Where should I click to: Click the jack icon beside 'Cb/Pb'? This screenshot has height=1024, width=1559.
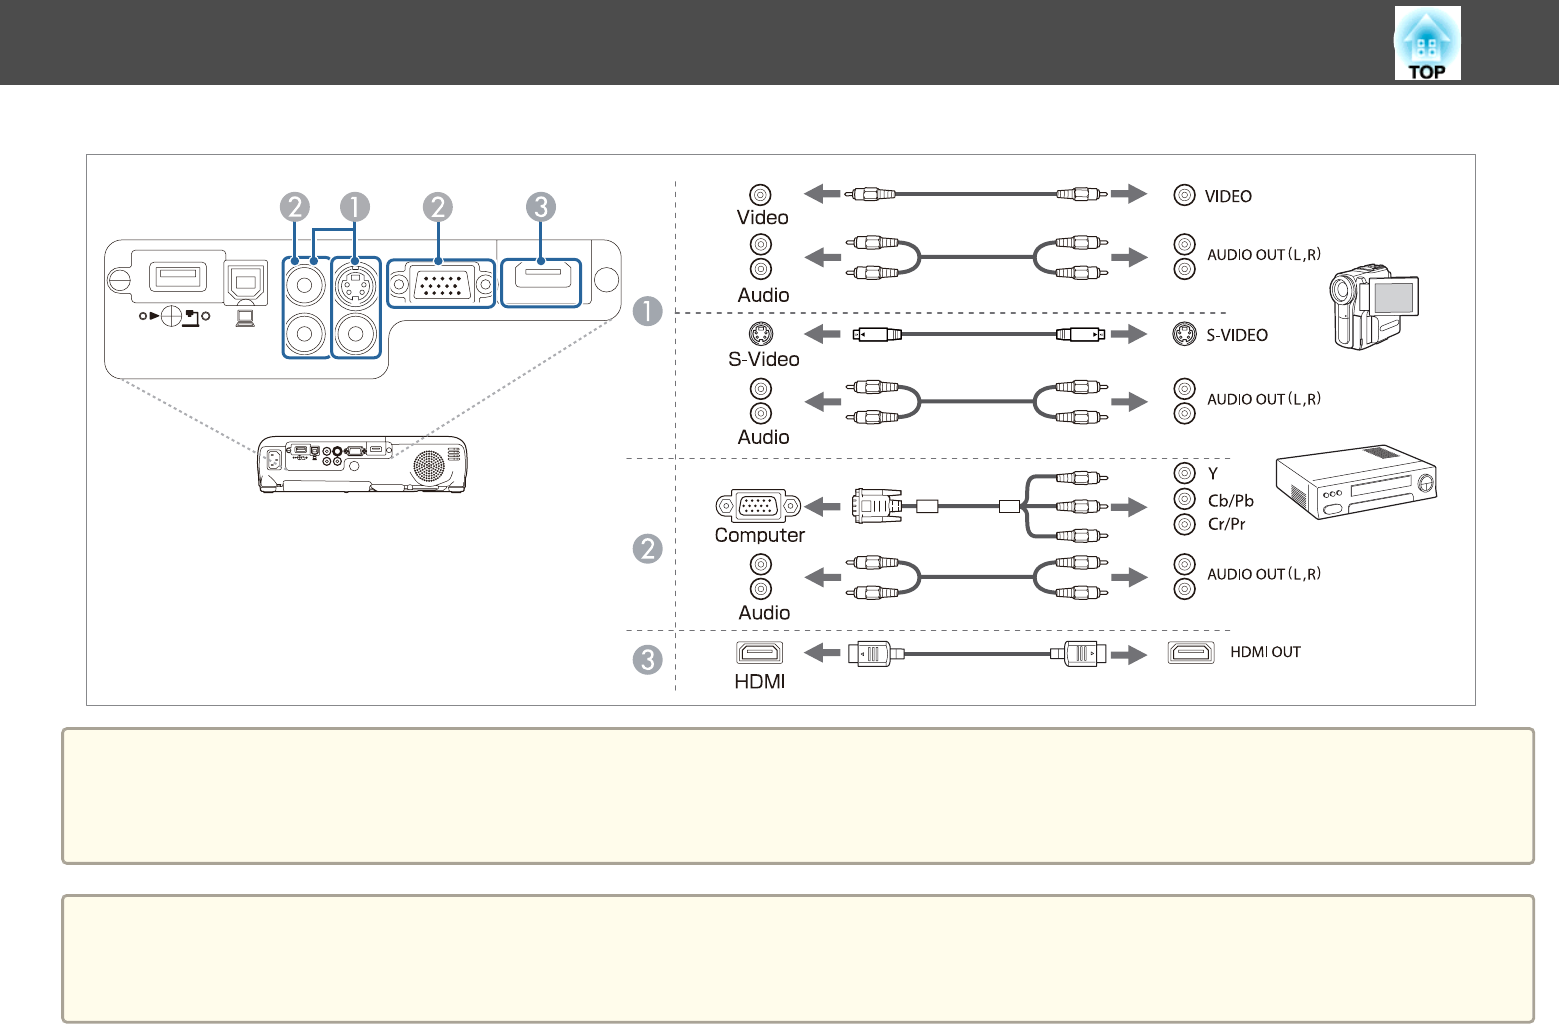pos(1185,499)
